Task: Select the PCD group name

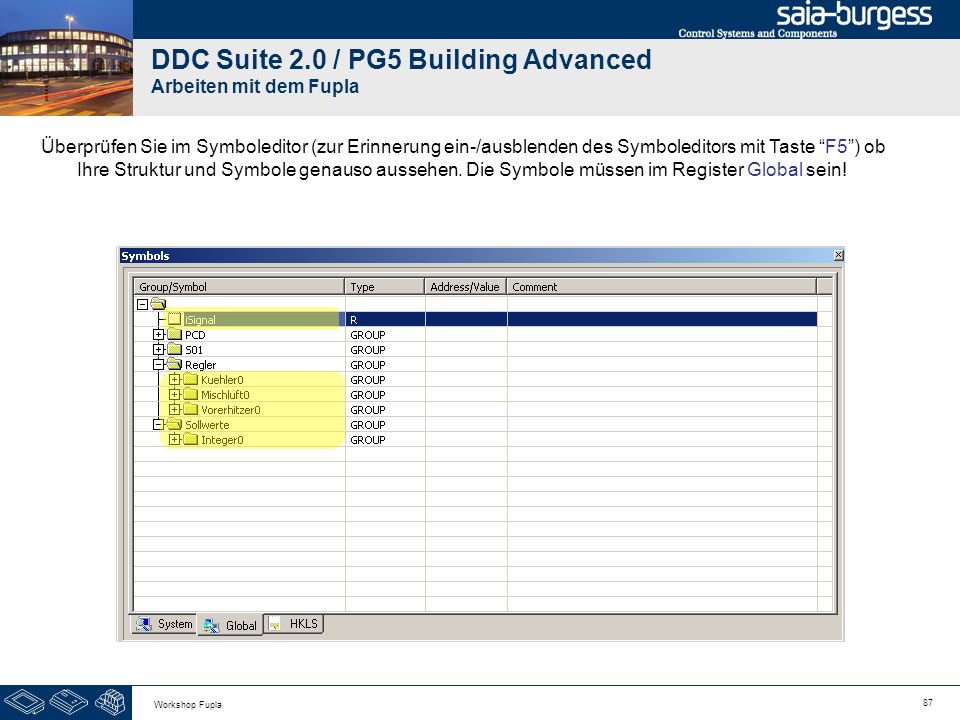Action: (195, 335)
